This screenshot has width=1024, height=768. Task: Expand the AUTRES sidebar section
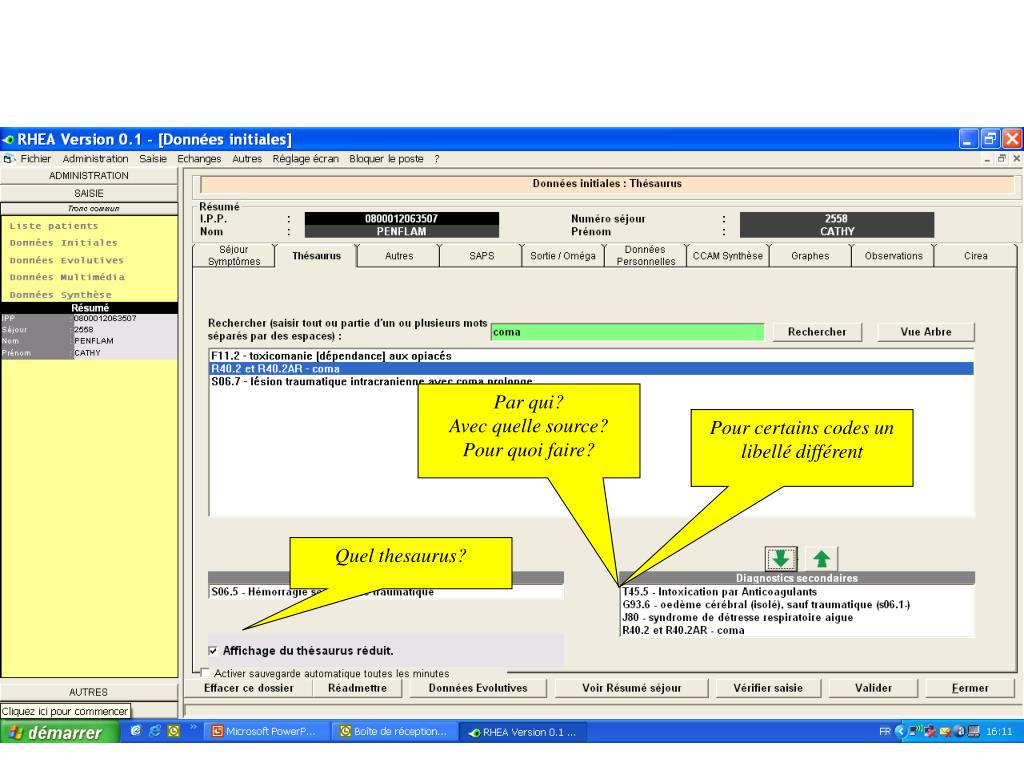tap(89, 692)
